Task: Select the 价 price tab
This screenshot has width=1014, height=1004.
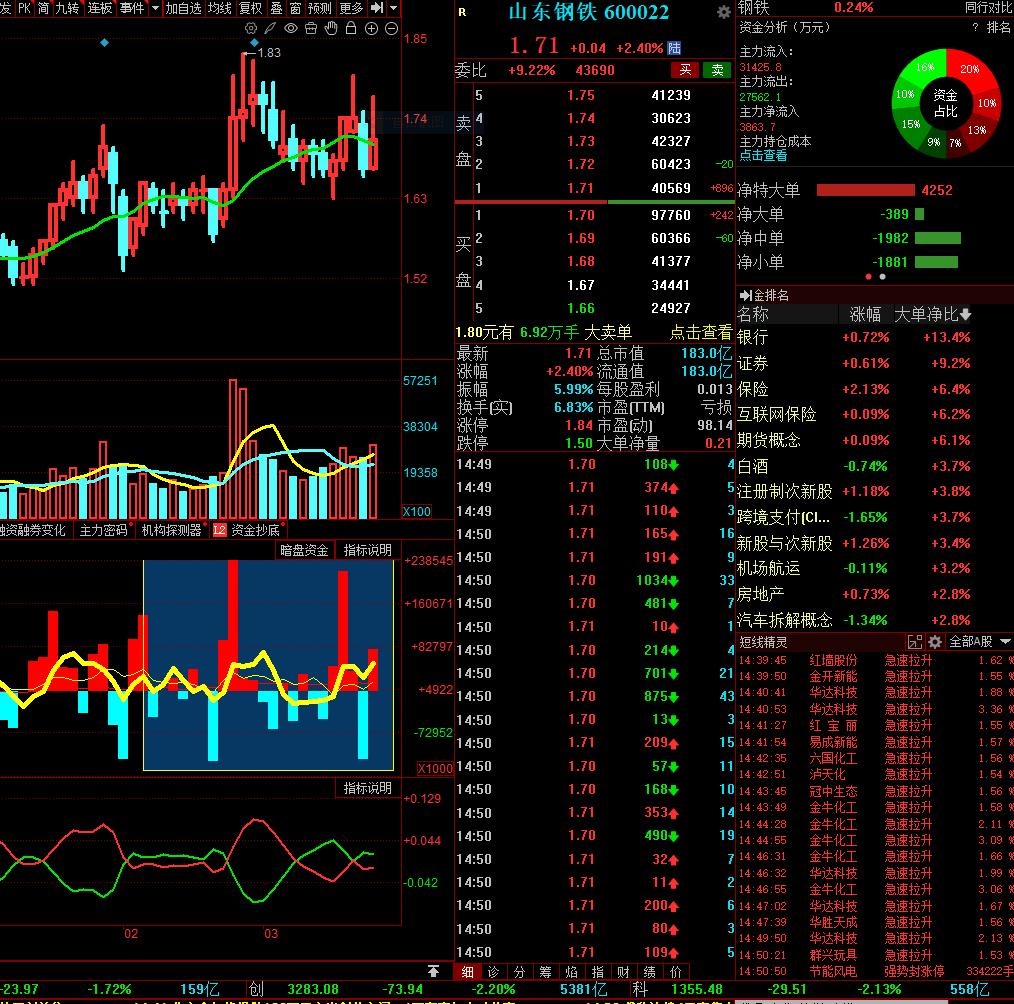Action: tap(676, 972)
